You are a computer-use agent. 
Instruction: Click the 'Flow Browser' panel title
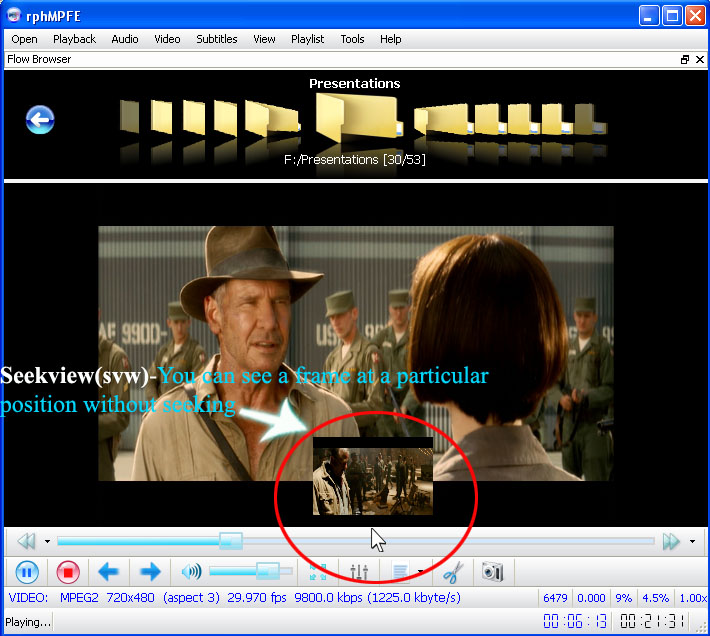coord(39,59)
